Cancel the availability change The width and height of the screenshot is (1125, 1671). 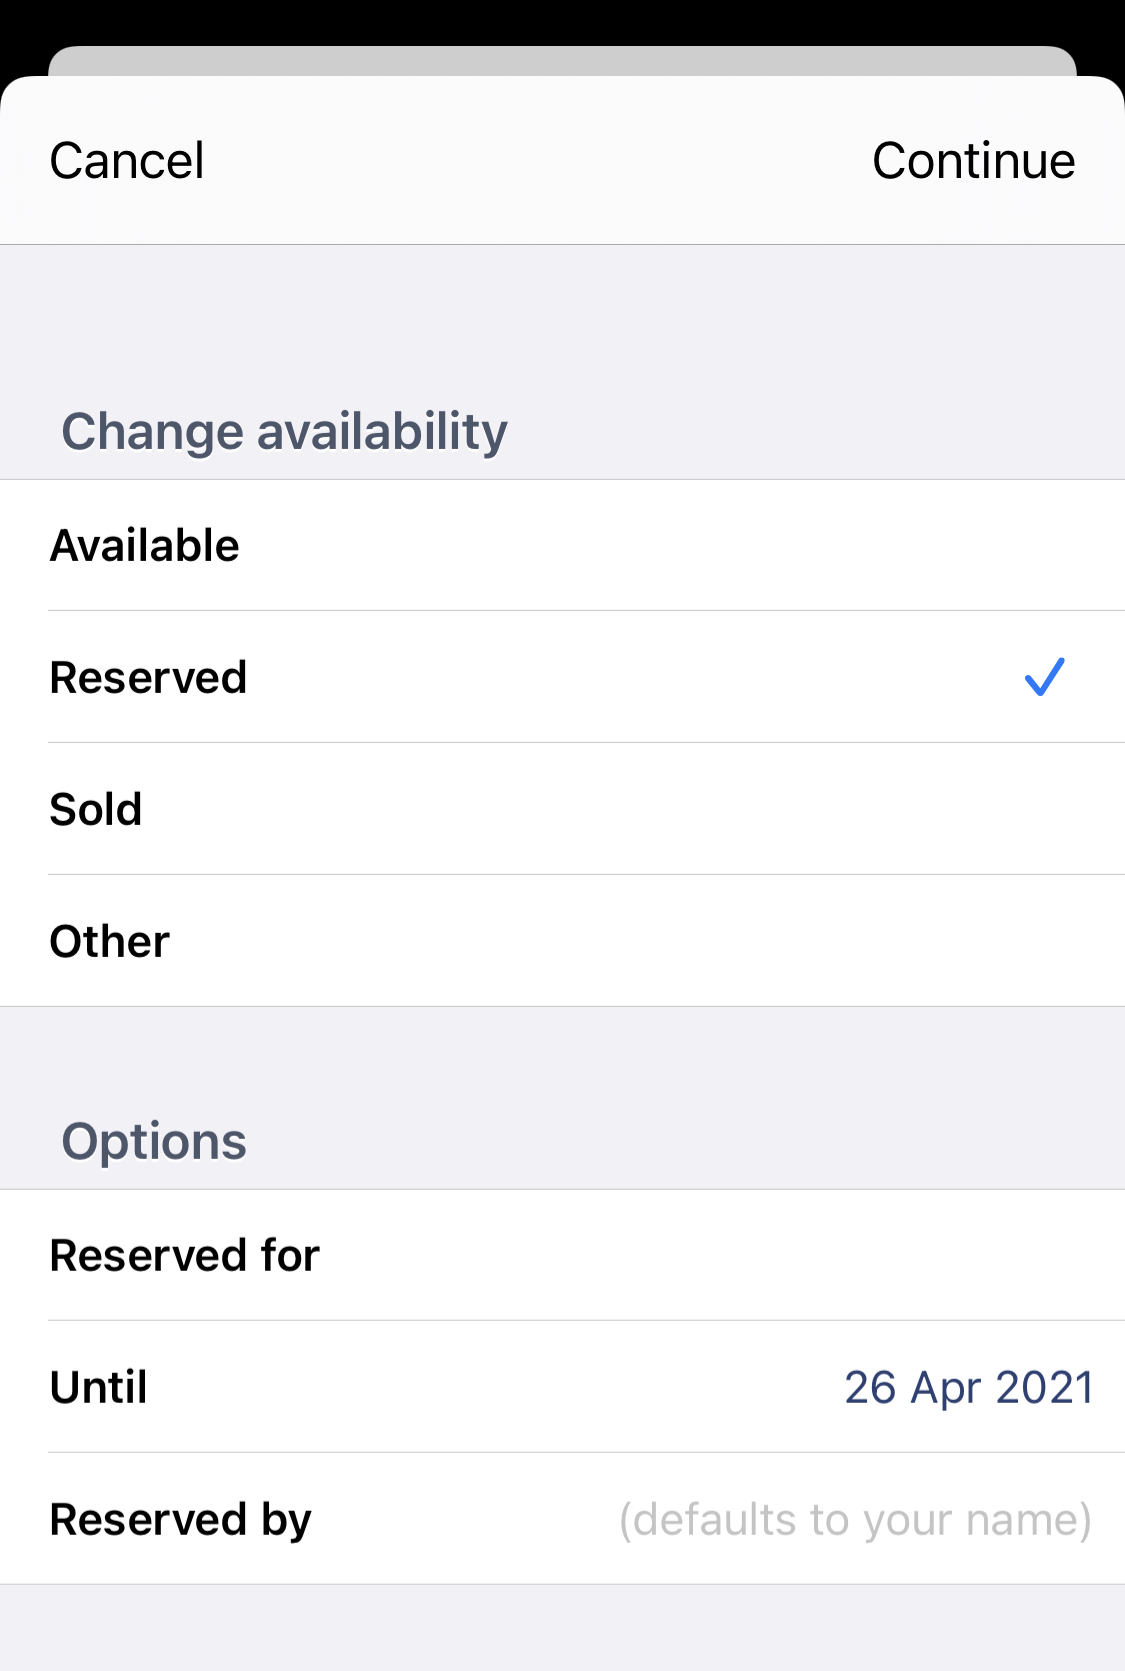[x=127, y=161]
